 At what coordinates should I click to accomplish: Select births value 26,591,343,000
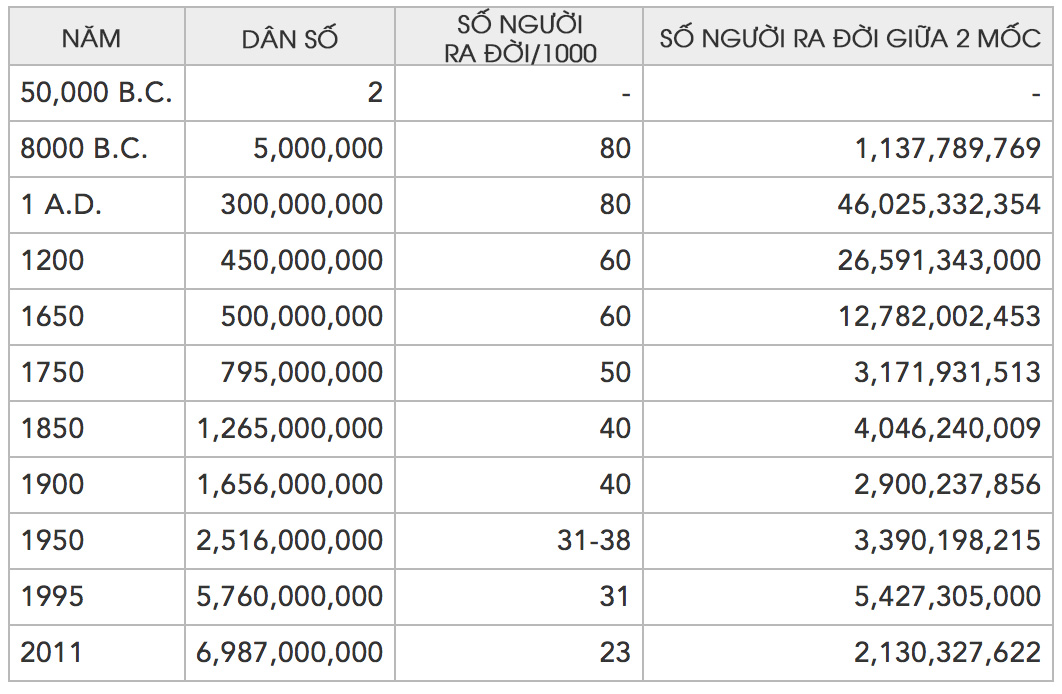tap(939, 261)
